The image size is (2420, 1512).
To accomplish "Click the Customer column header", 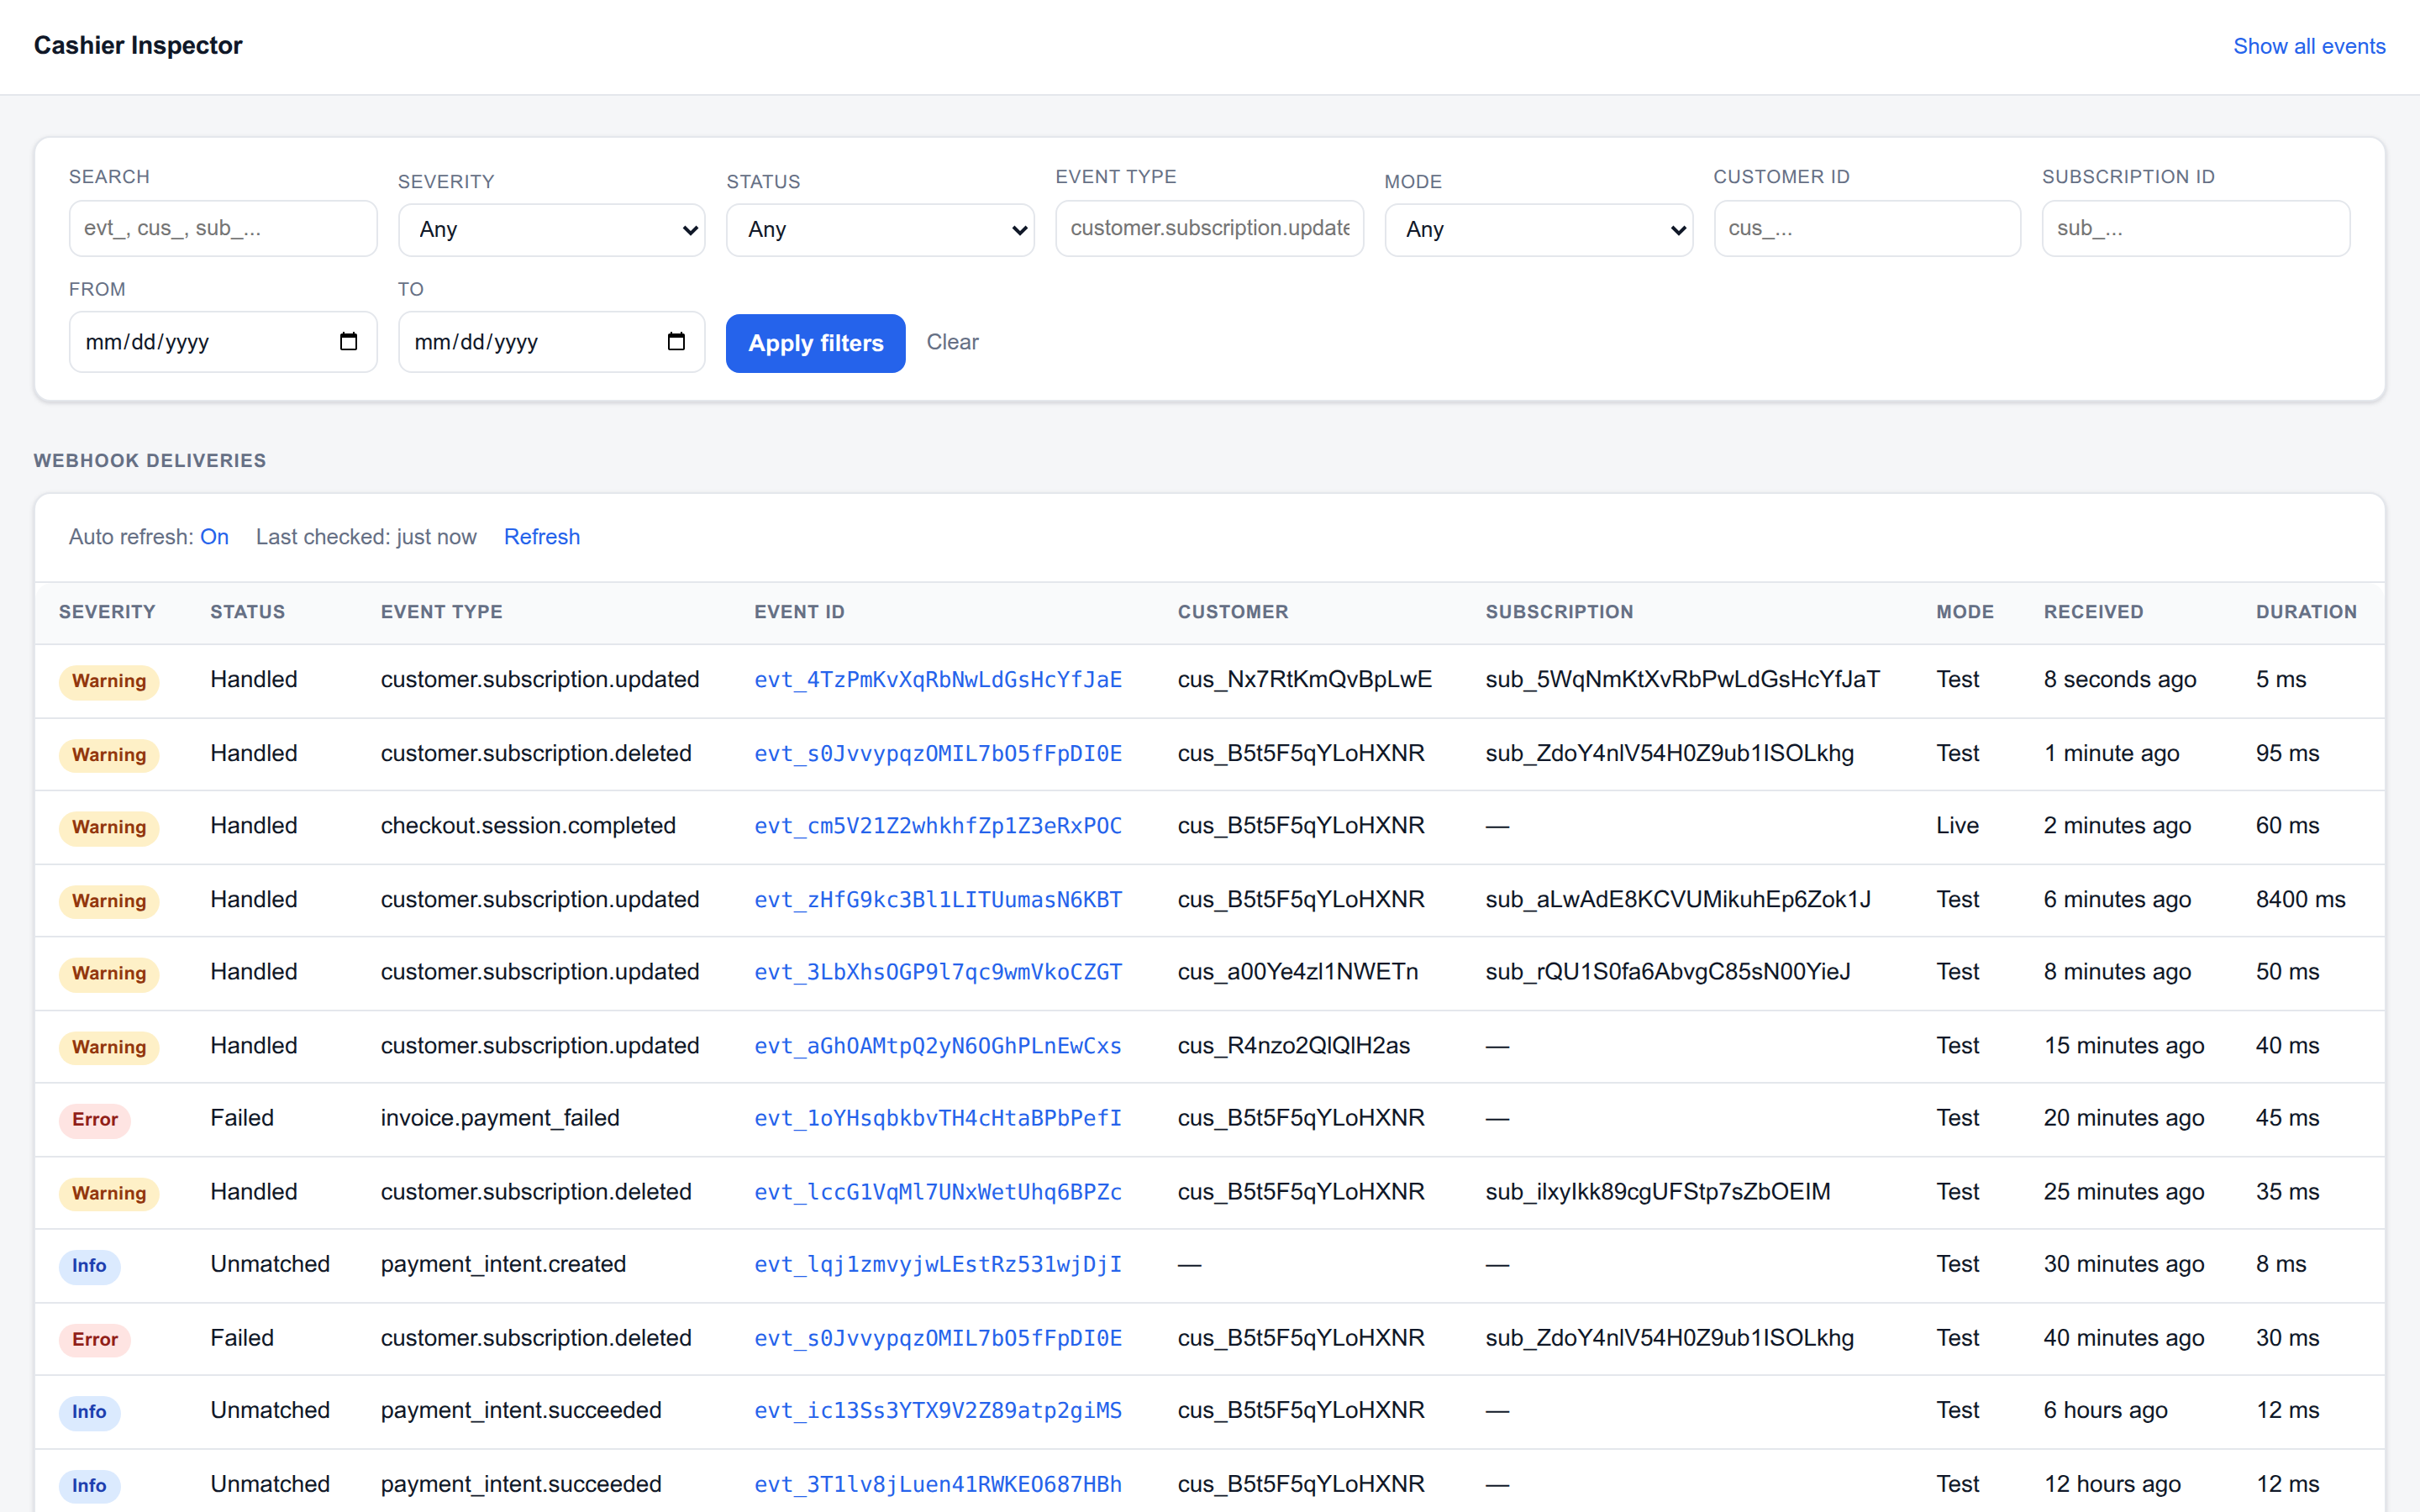I will [x=1232, y=612].
